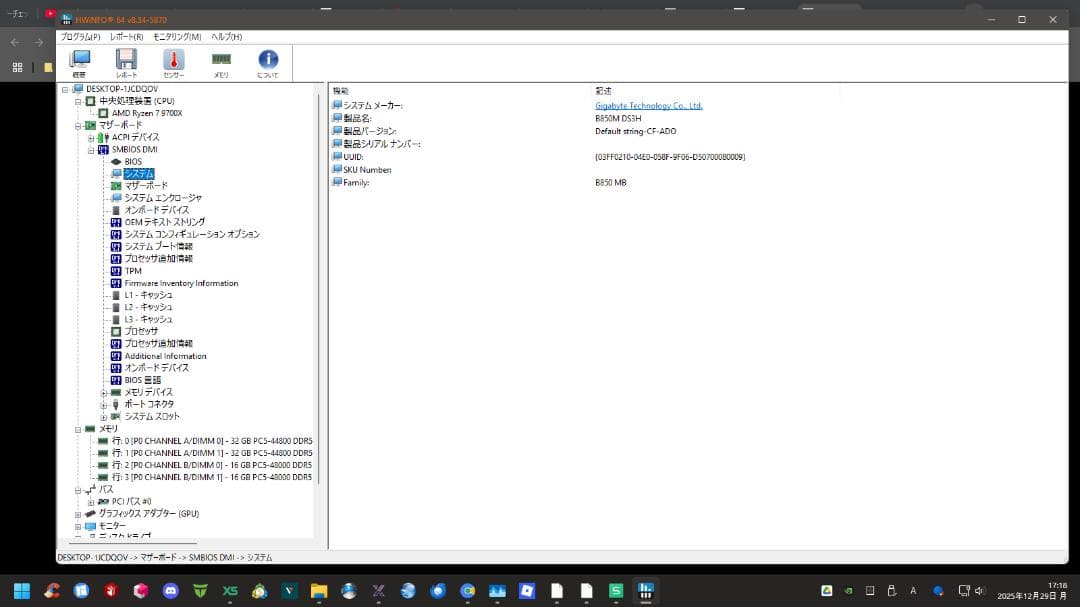The width and height of the screenshot is (1080, 607).
Task: Open the プログラム(P) menu
Action: (80, 37)
